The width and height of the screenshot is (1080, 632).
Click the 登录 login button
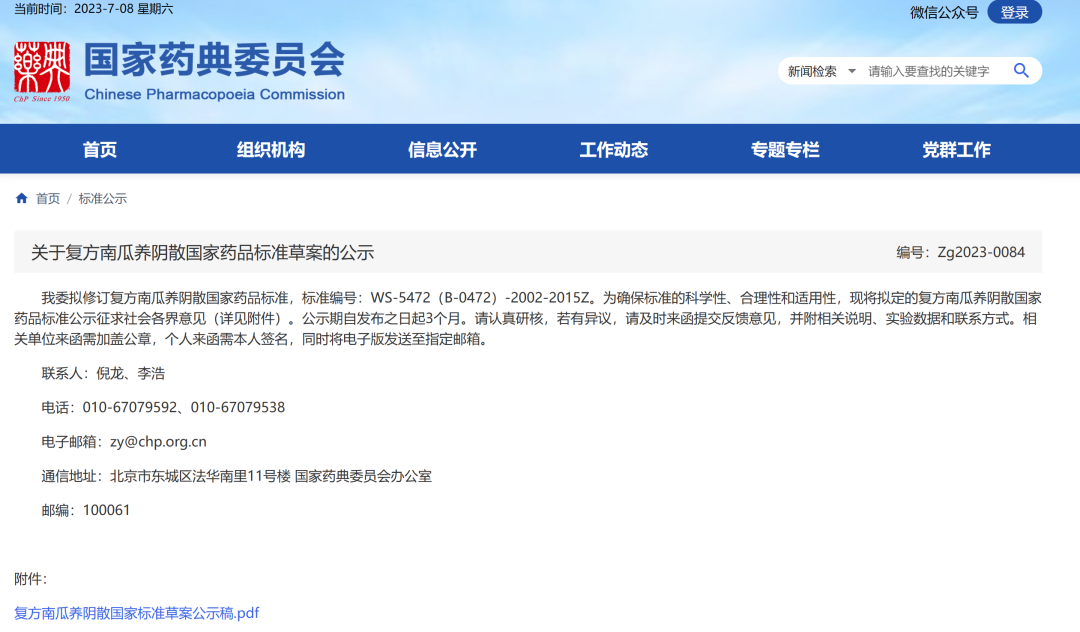click(x=1015, y=12)
